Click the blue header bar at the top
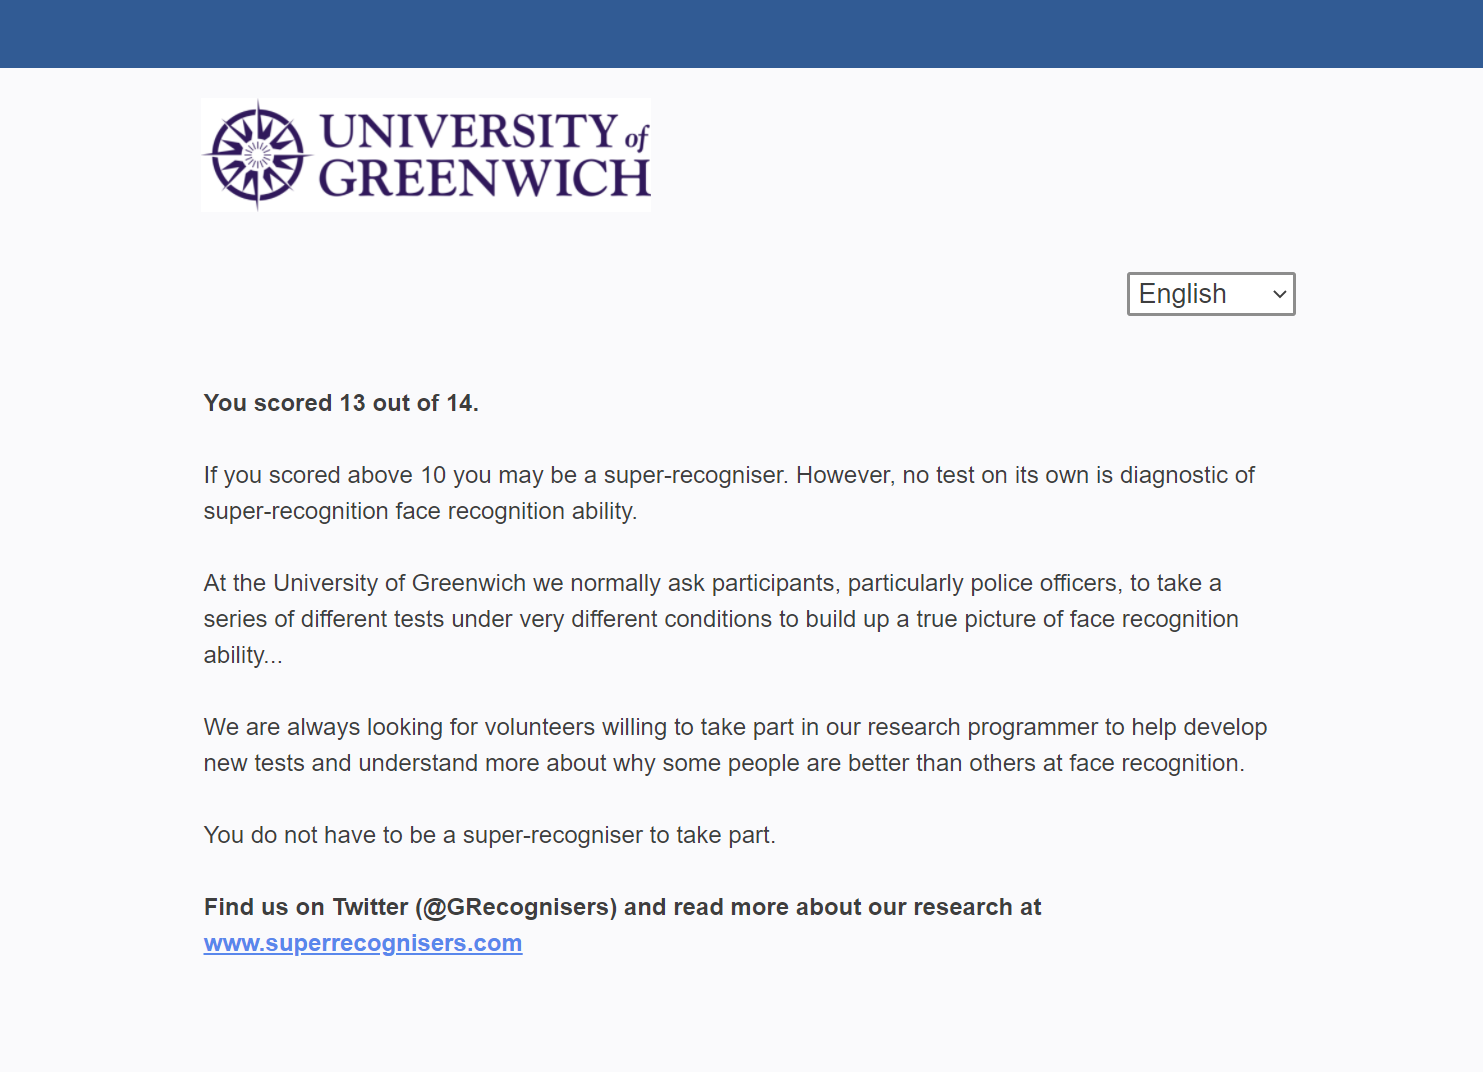This screenshot has height=1072, width=1483. pos(741,34)
